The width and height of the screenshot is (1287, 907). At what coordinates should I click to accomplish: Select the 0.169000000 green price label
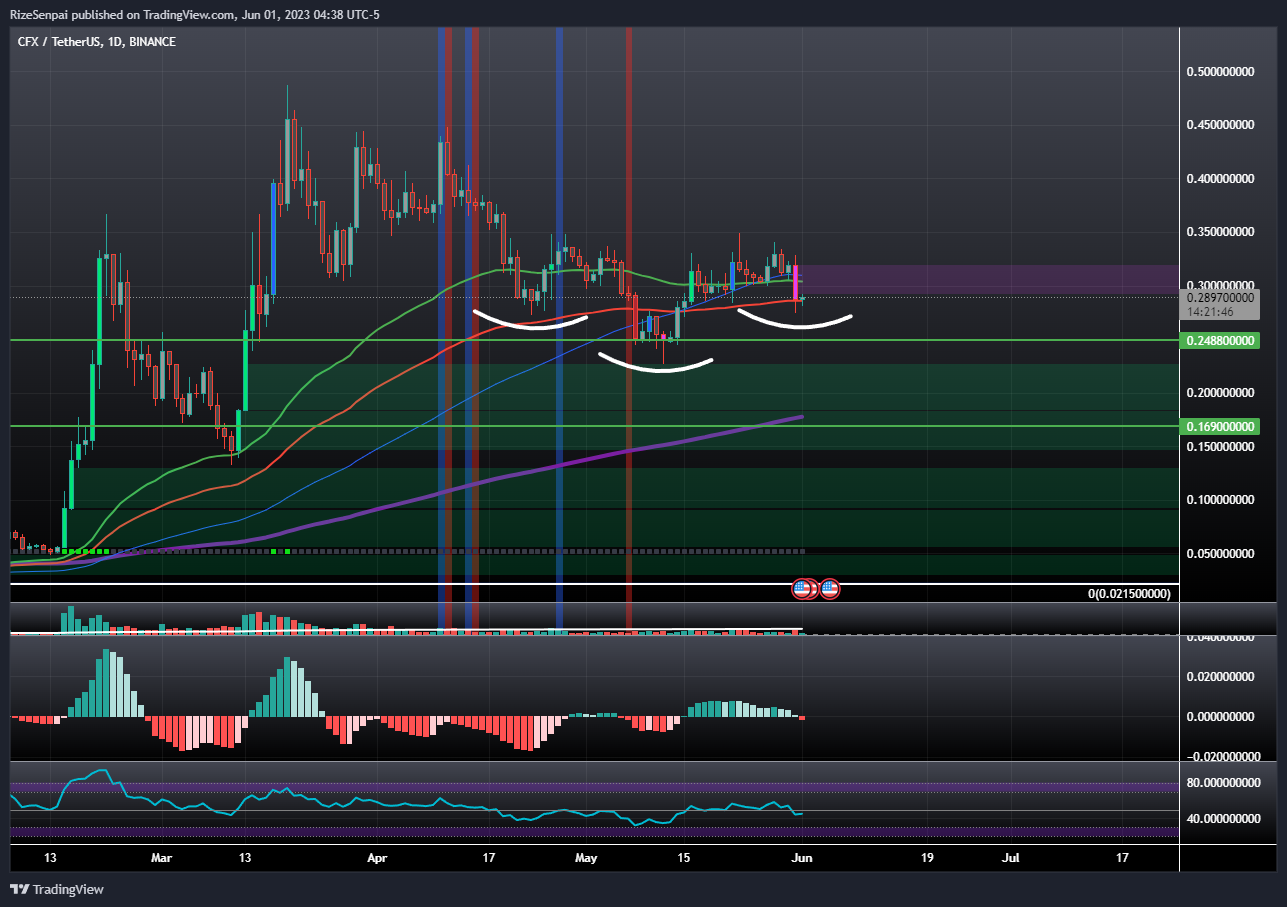point(1220,426)
